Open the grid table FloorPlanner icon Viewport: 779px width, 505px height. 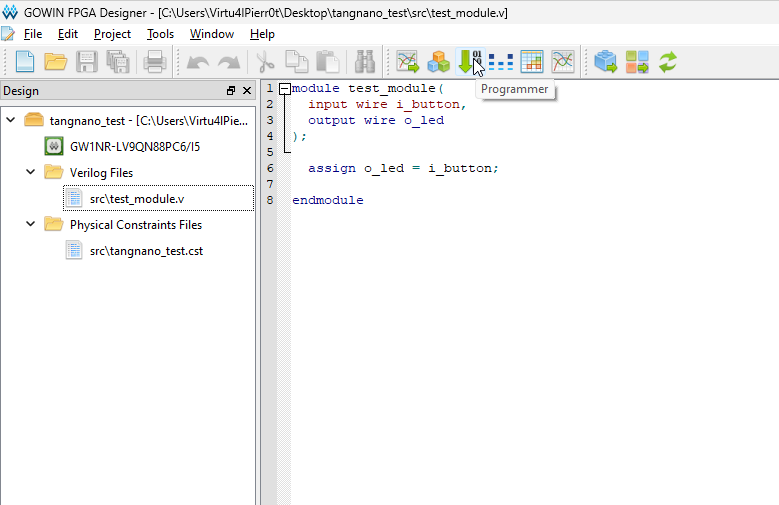[x=532, y=62]
